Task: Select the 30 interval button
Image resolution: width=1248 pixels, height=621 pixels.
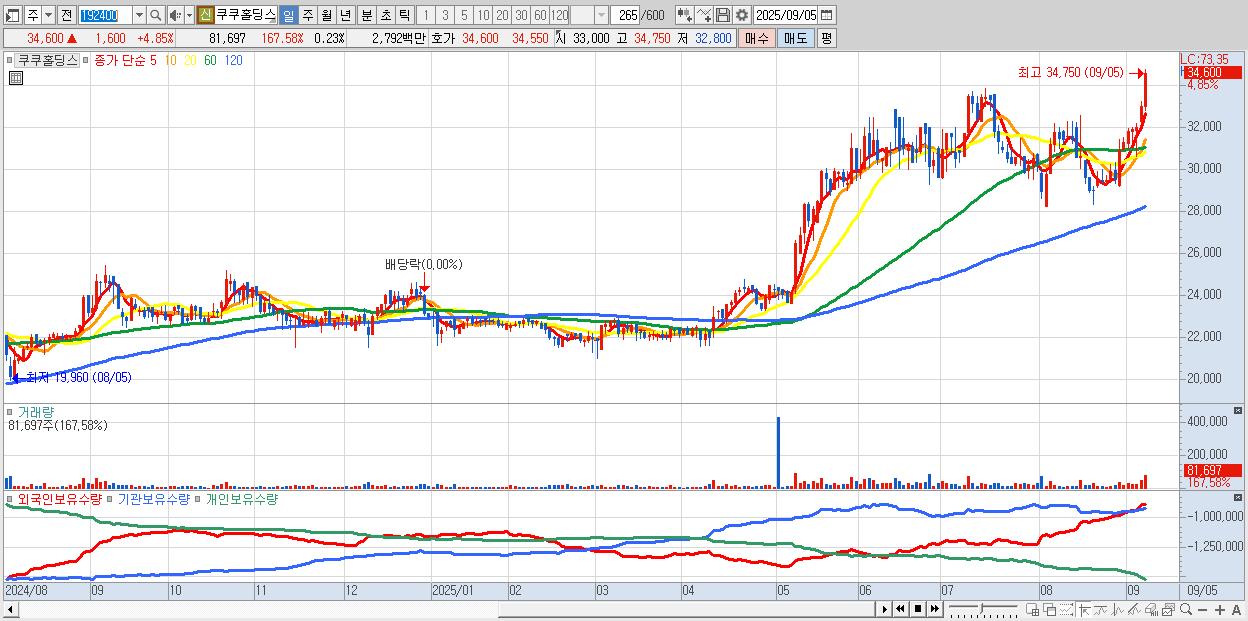Action: (521, 15)
